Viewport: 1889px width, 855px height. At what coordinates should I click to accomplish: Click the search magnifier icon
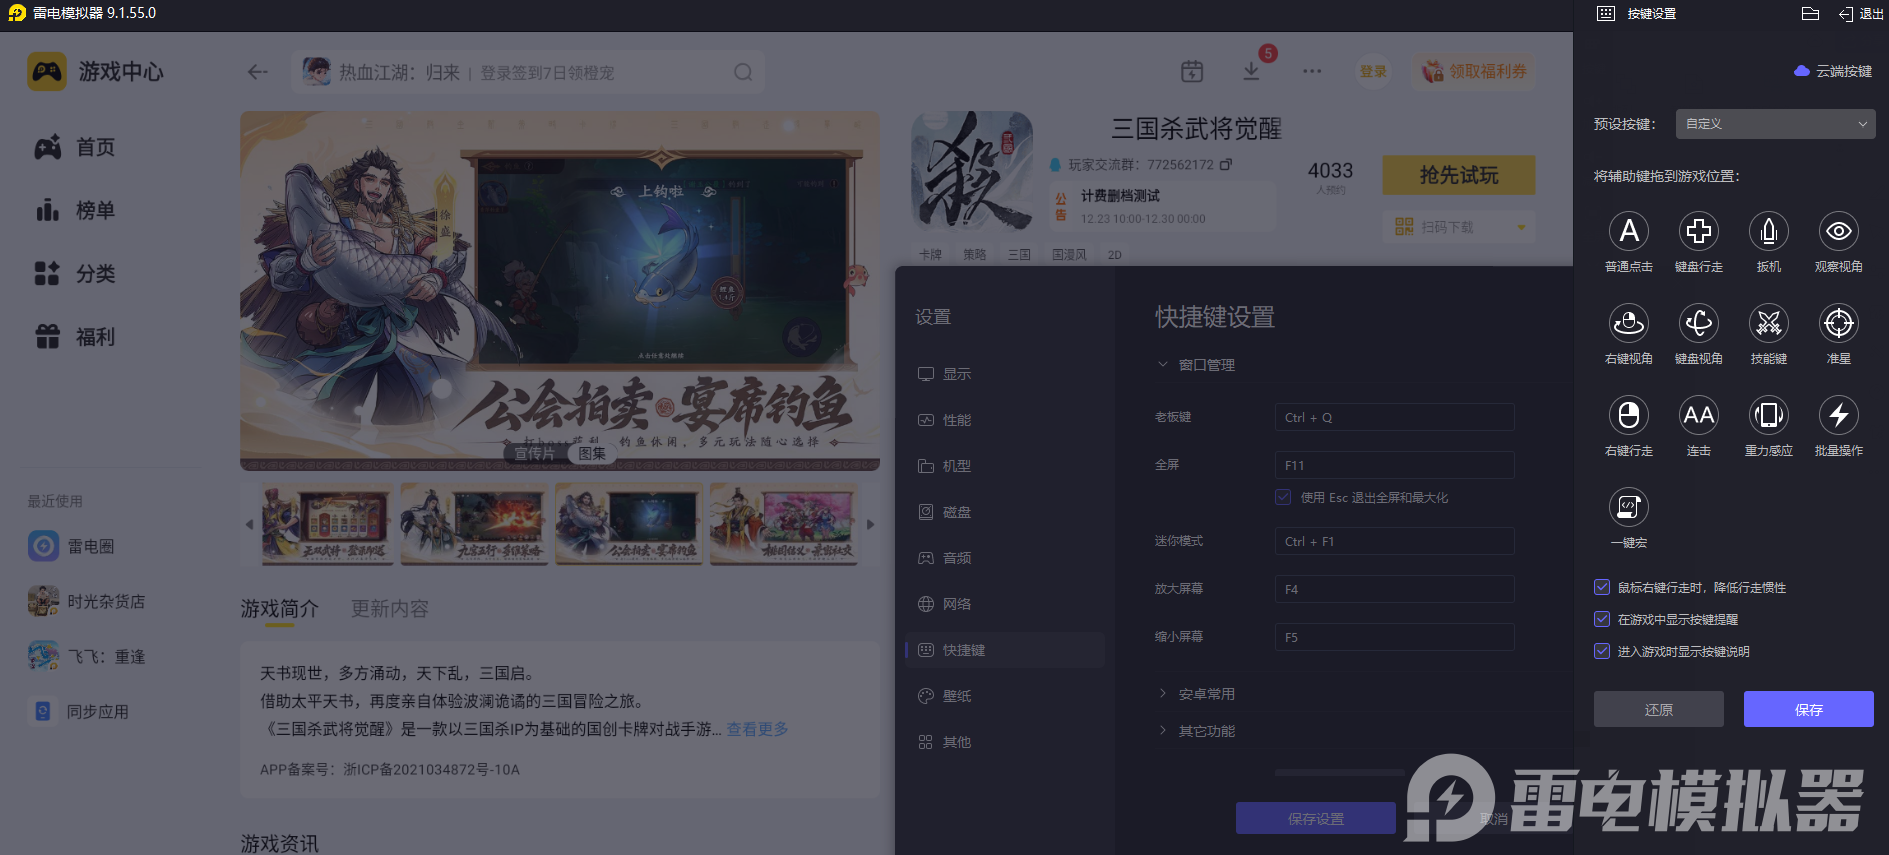click(743, 72)
